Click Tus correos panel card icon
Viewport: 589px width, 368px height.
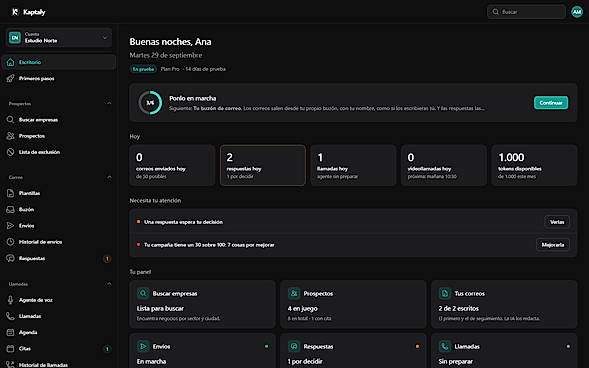445,293
